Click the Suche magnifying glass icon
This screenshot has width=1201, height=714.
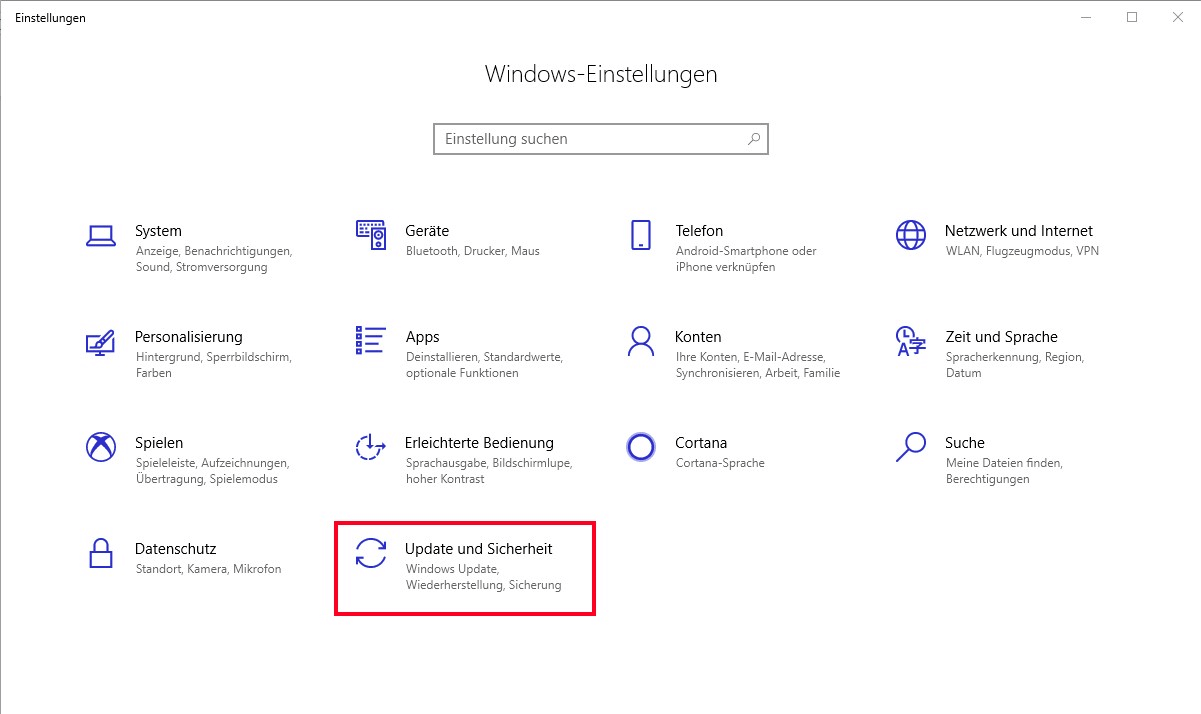click(911, 447)
